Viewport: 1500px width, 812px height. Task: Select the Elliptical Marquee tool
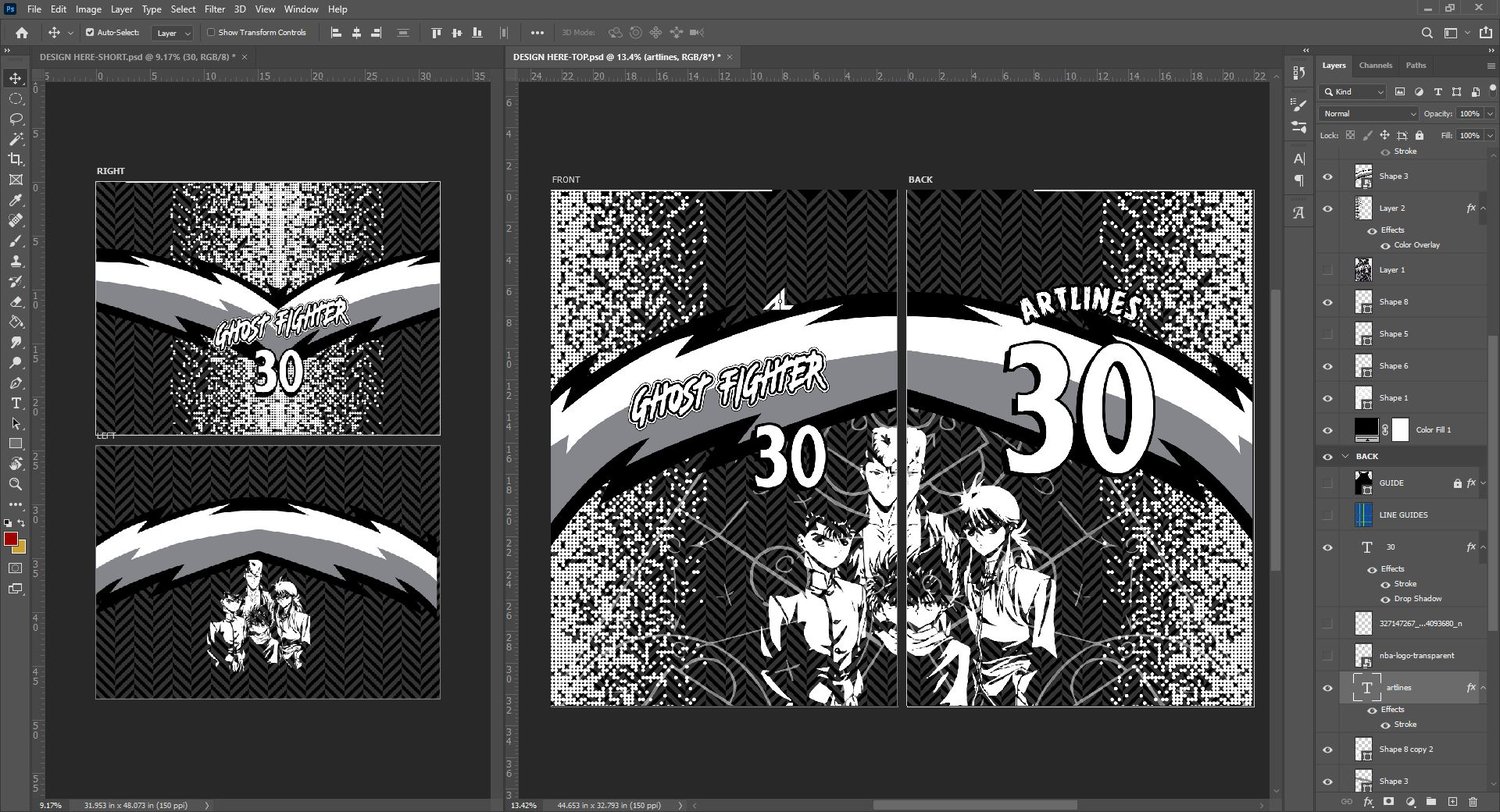(x=15, y=98)
